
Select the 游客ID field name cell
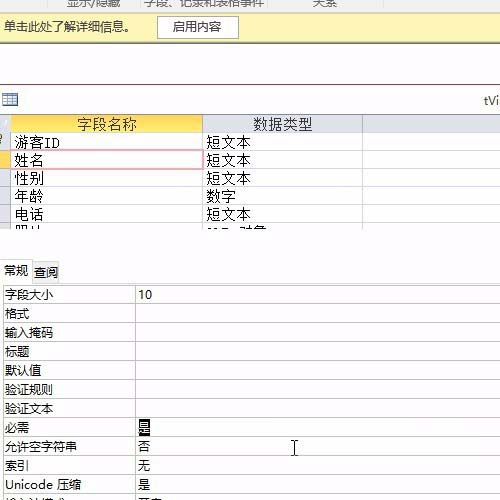(x=107, y=142)
